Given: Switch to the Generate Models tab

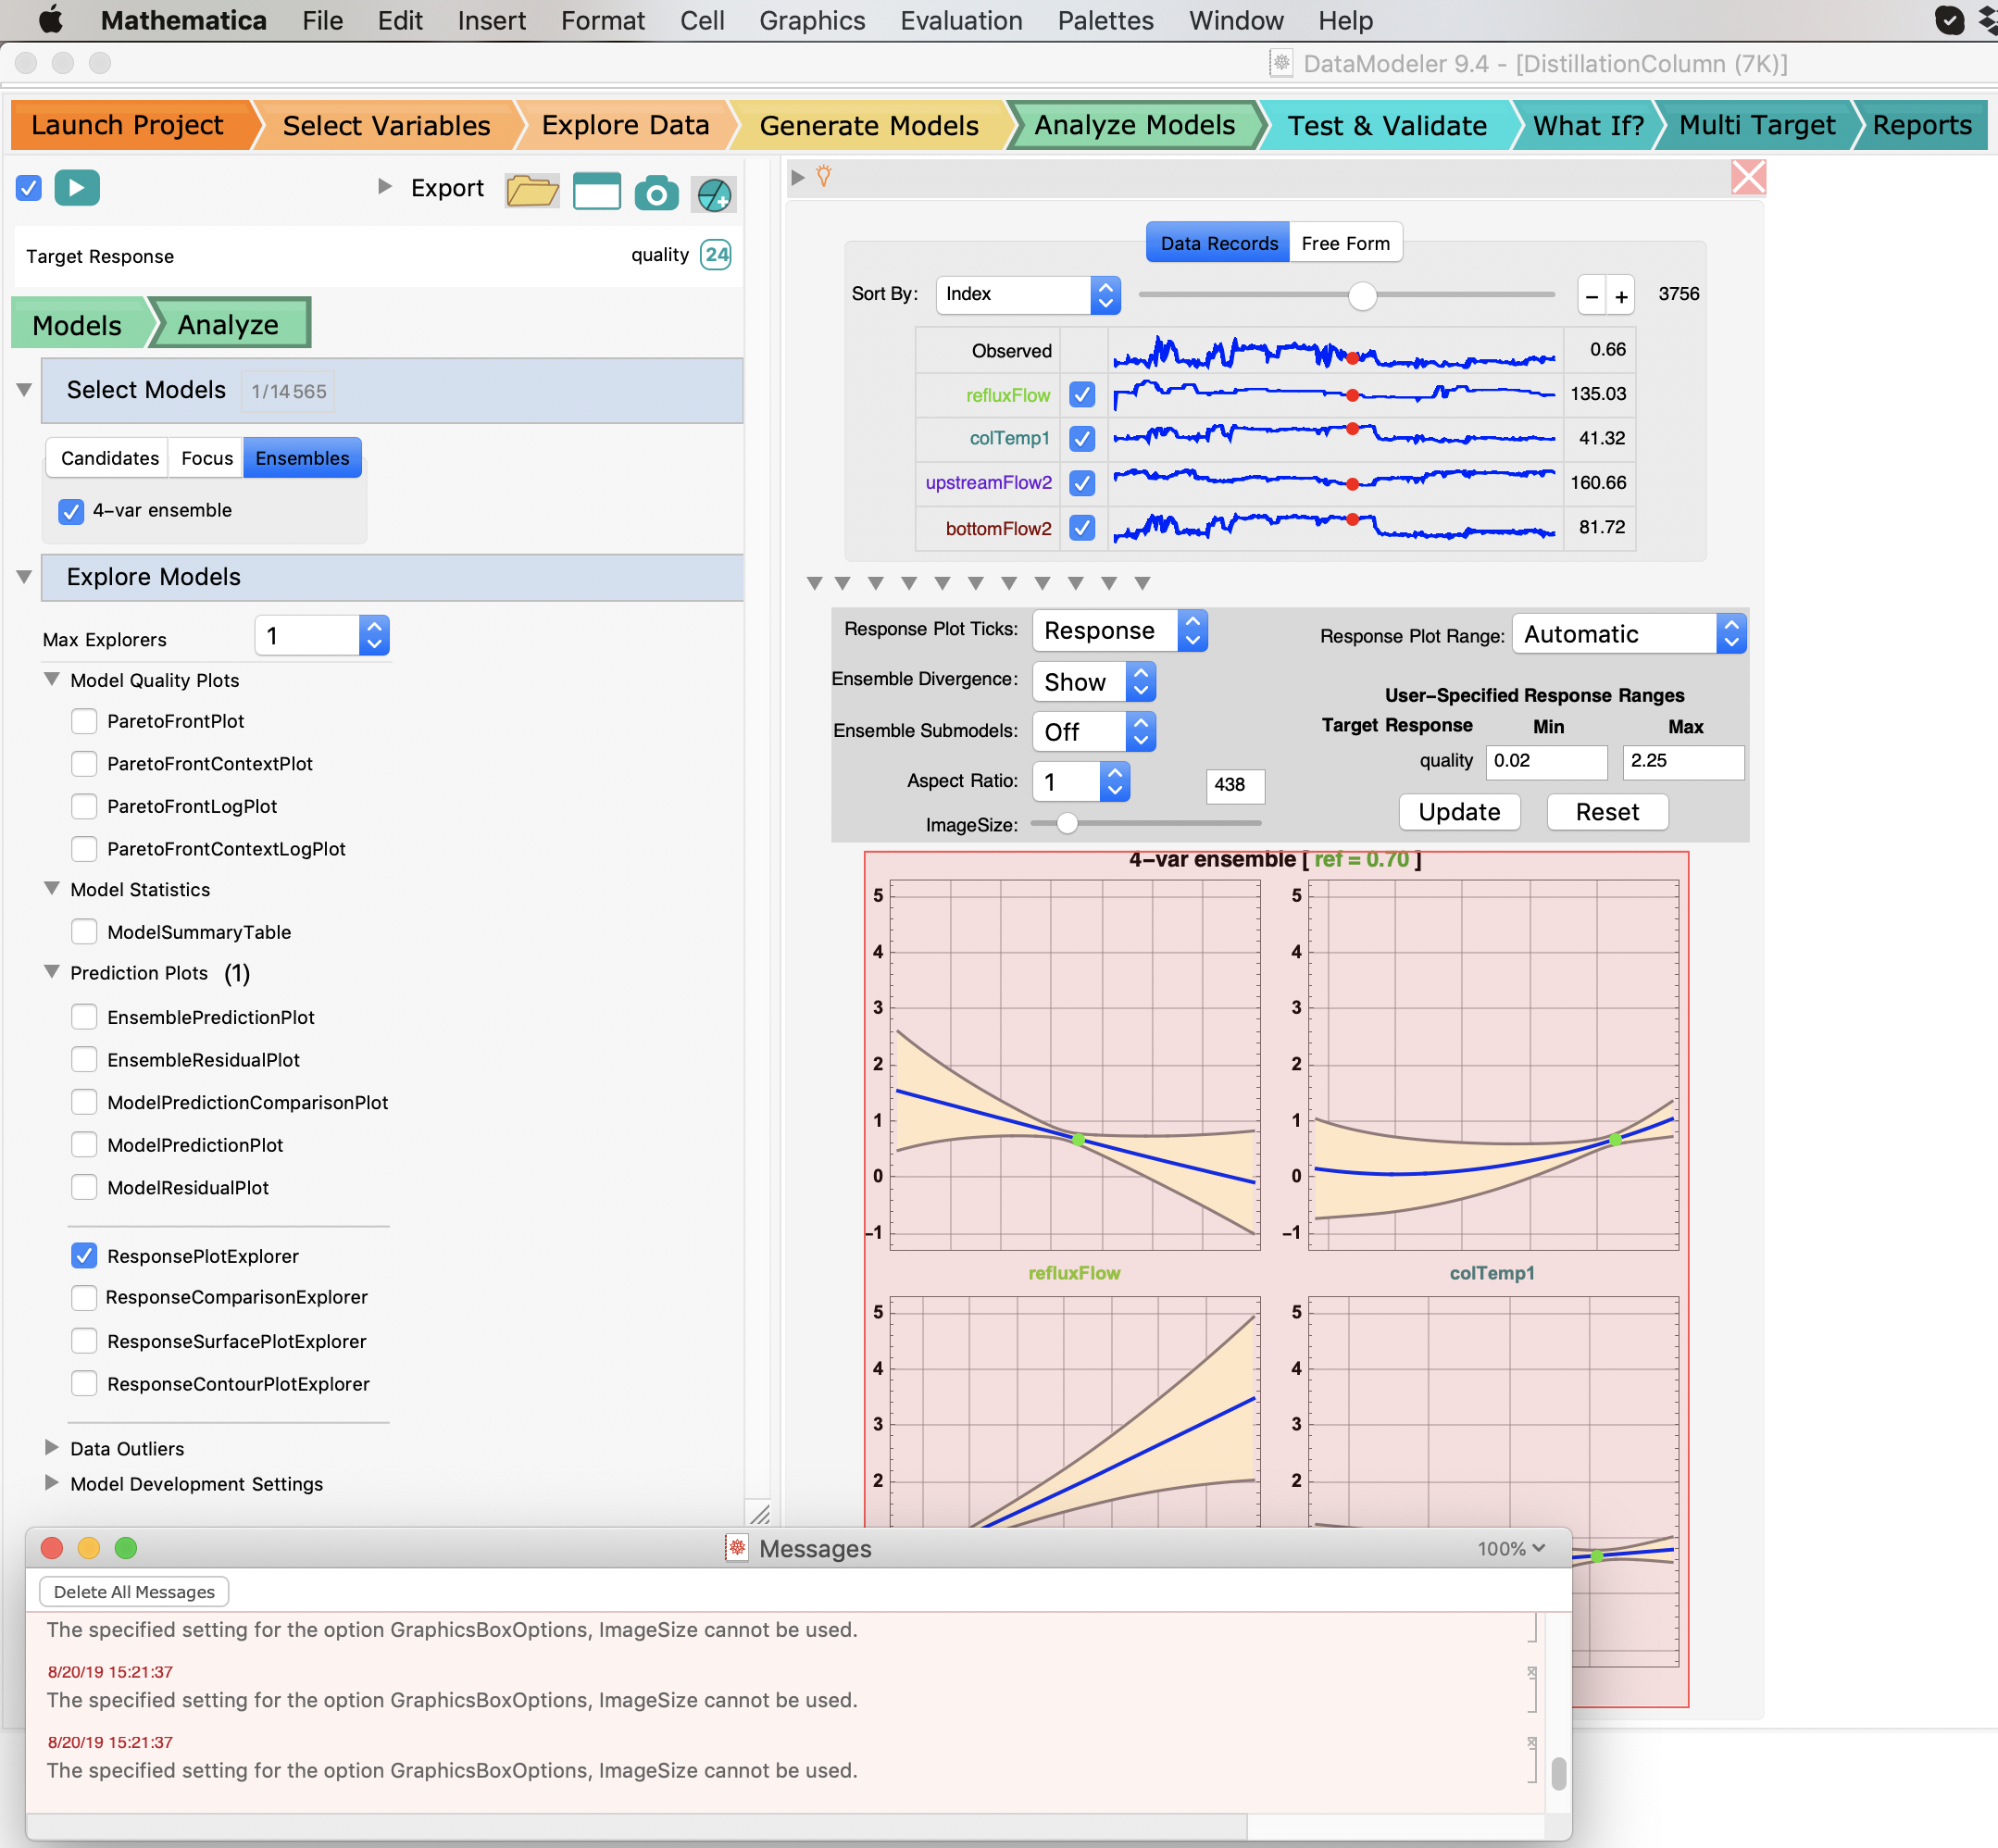Looking at the screenshot, I should point(868,126).
